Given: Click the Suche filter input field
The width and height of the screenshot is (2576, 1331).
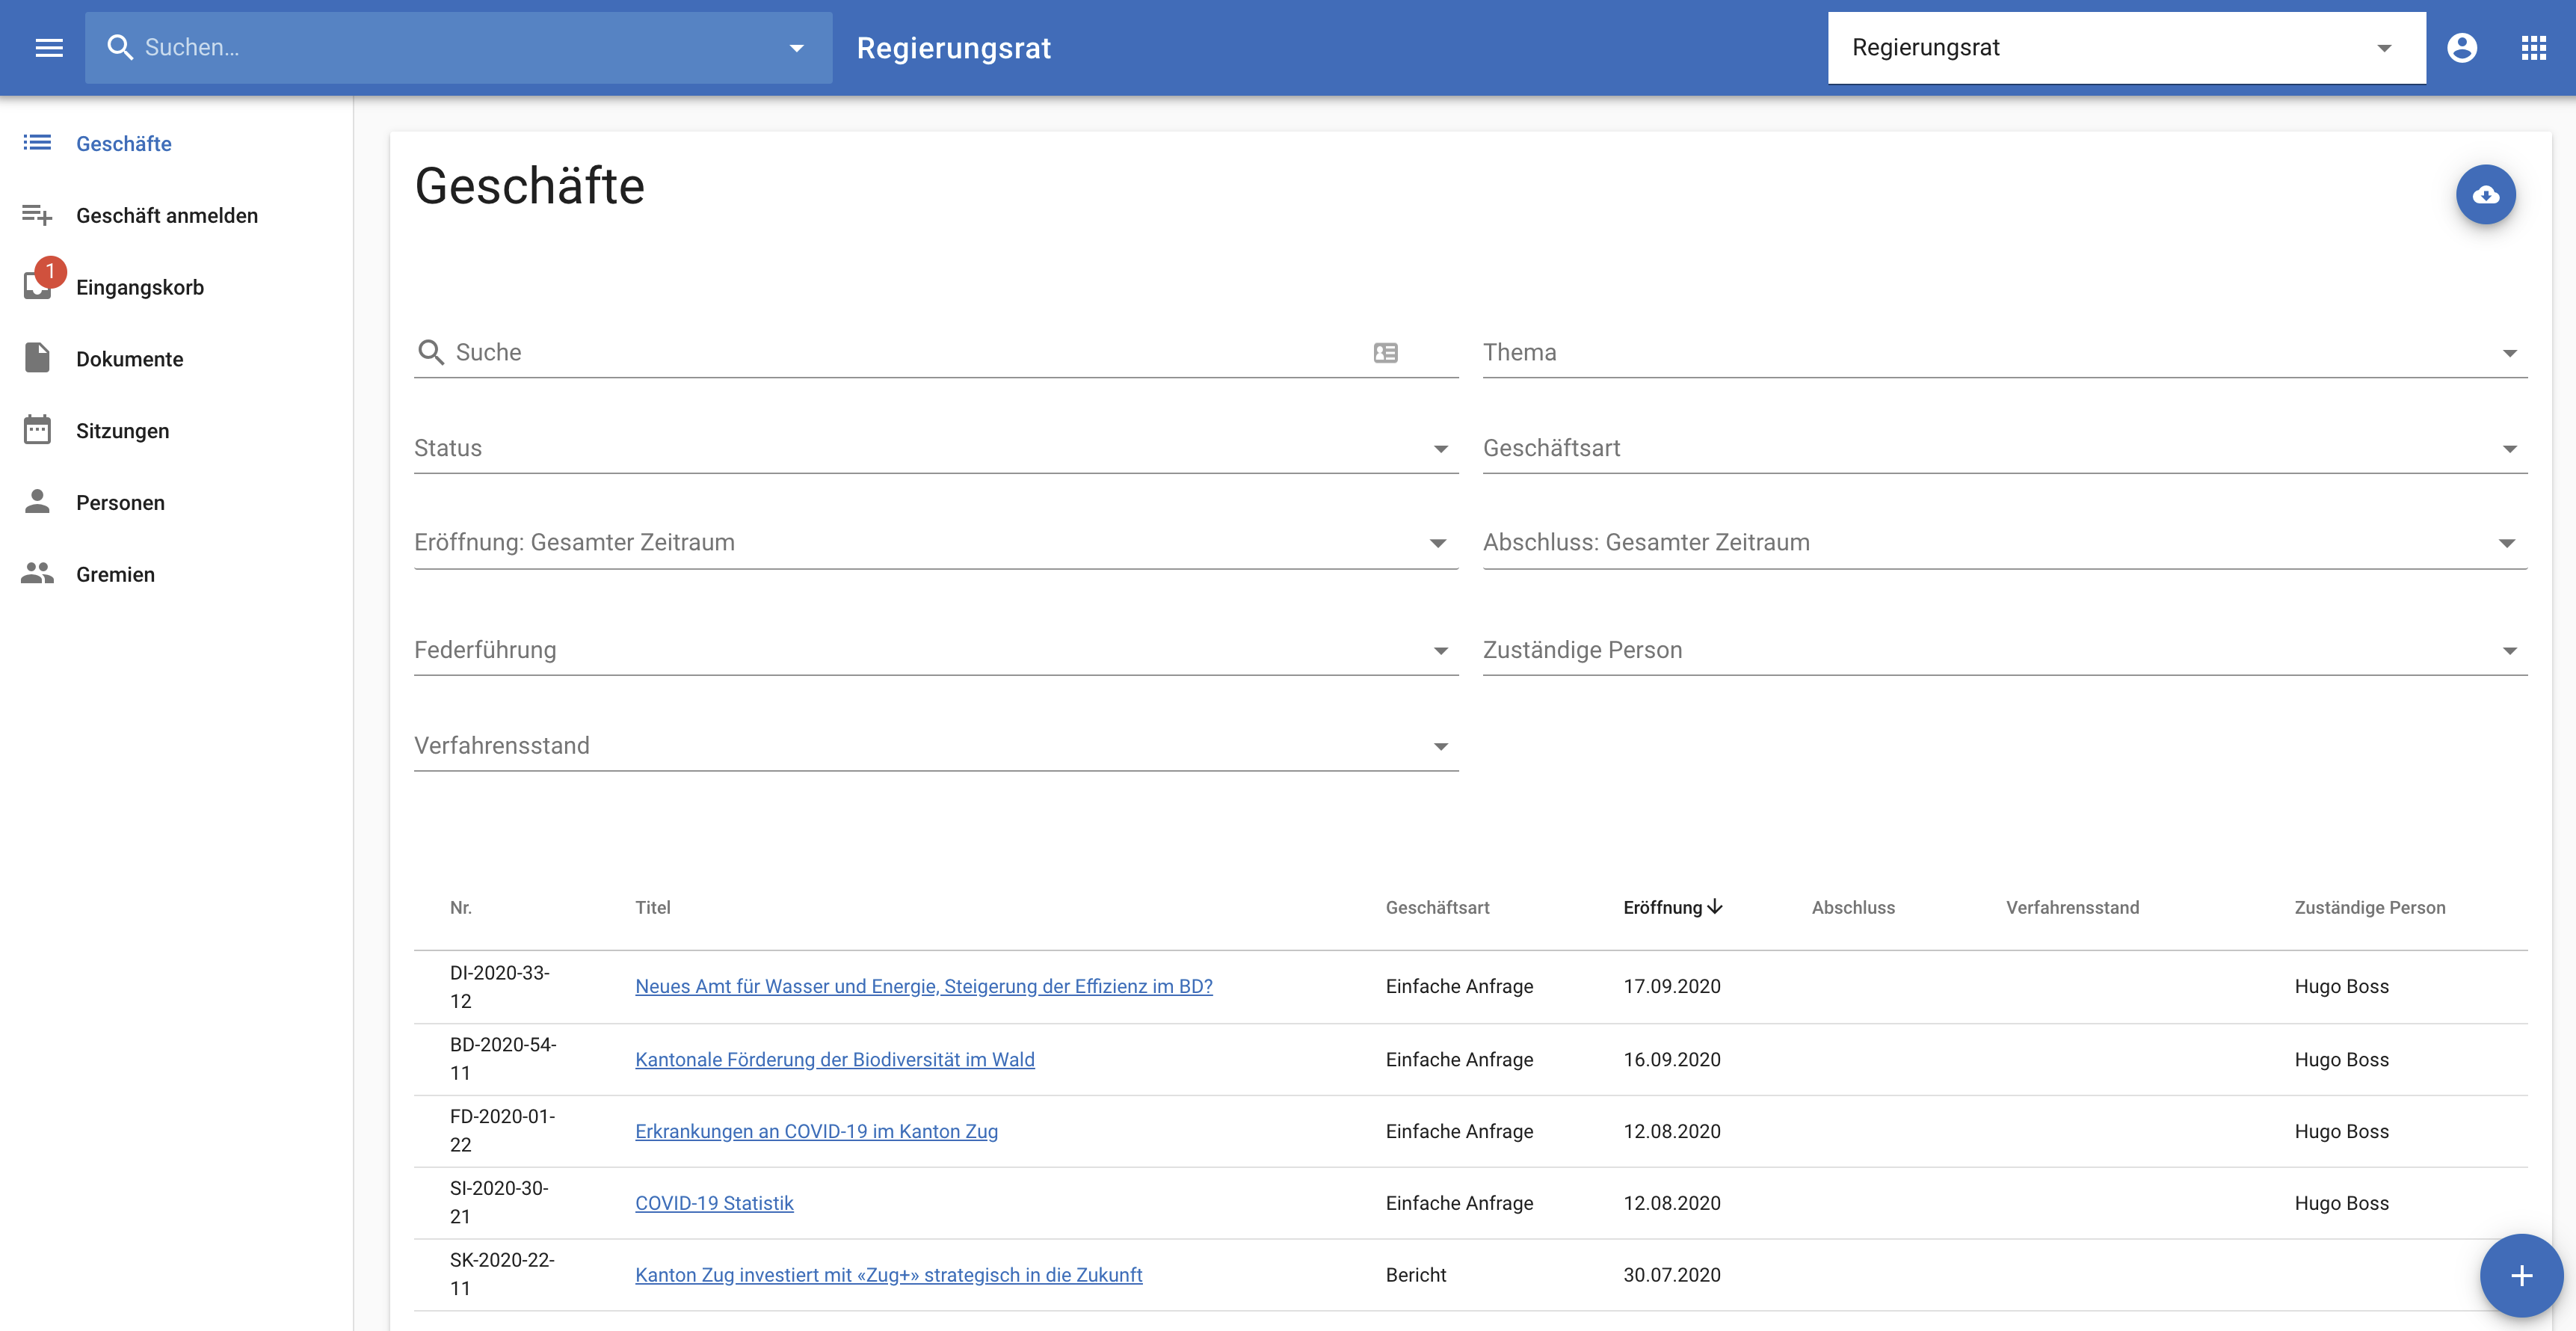Looking at the screenshot, I should click(900, 353).
